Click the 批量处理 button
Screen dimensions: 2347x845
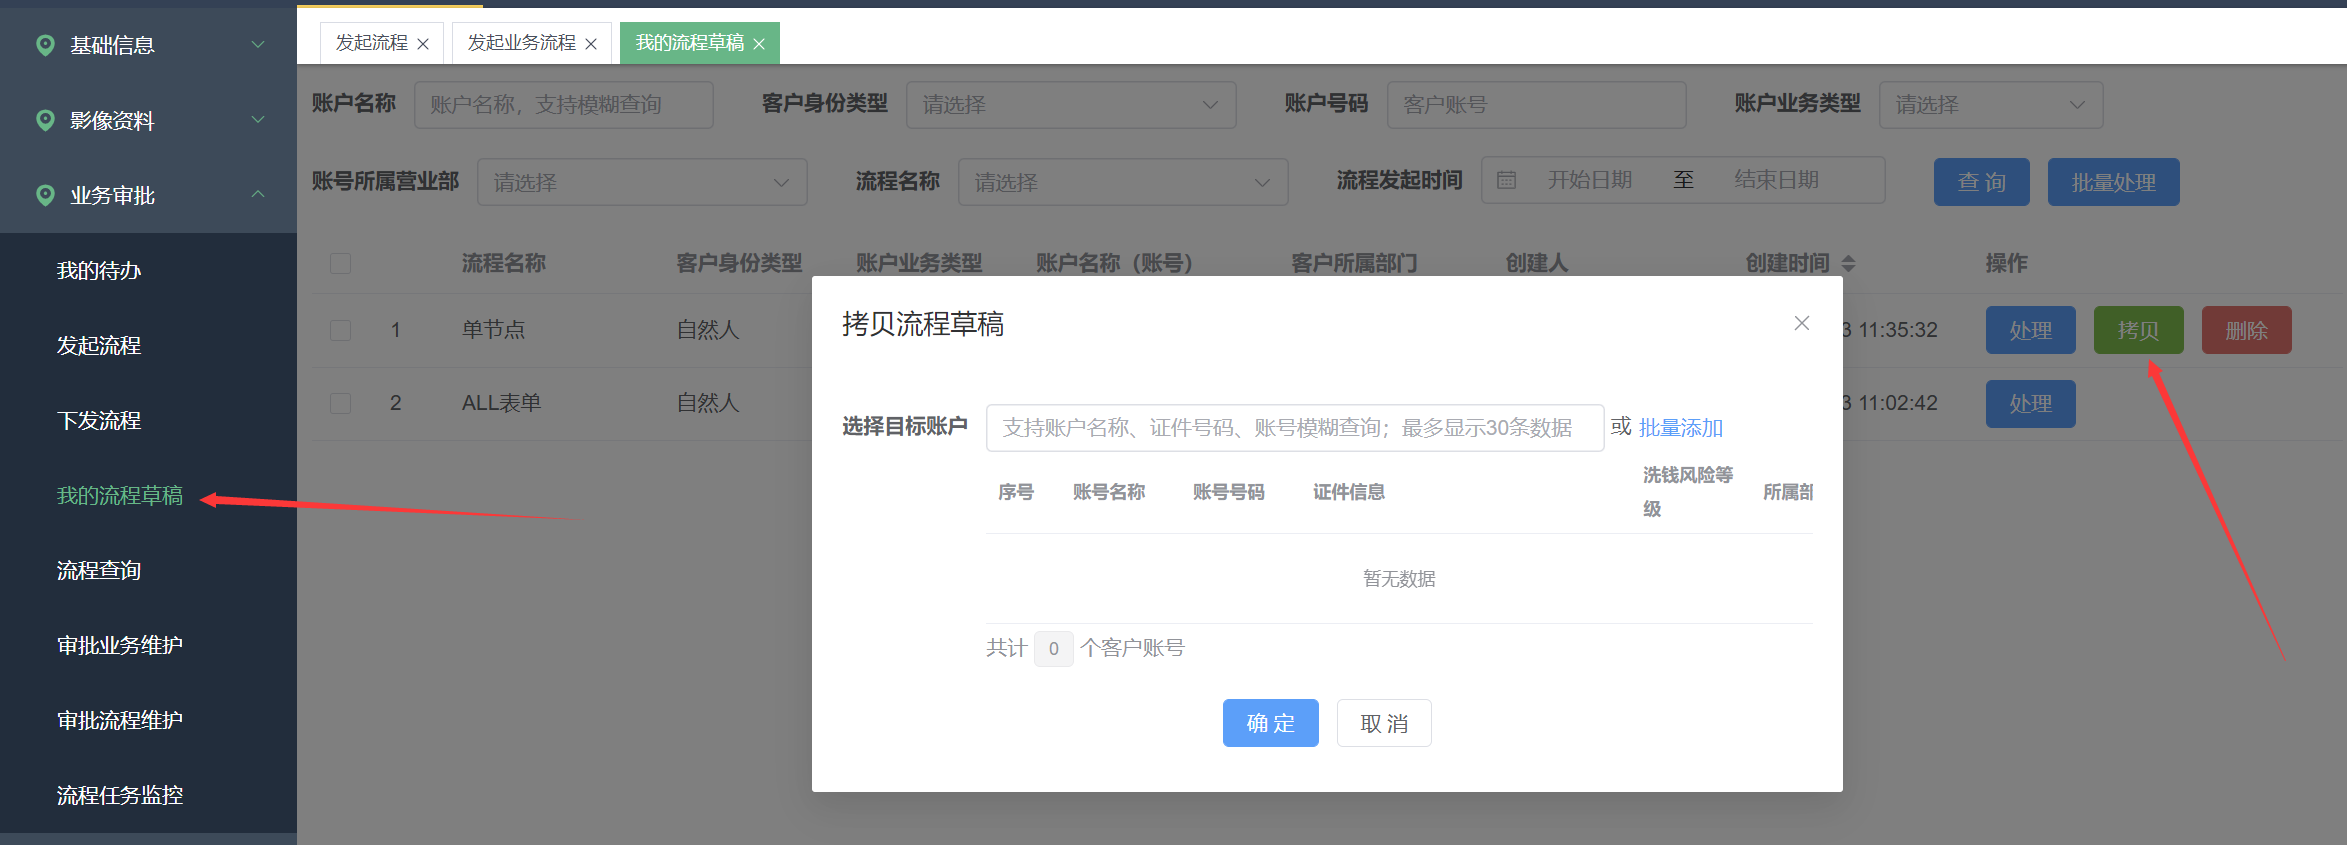2113,182
